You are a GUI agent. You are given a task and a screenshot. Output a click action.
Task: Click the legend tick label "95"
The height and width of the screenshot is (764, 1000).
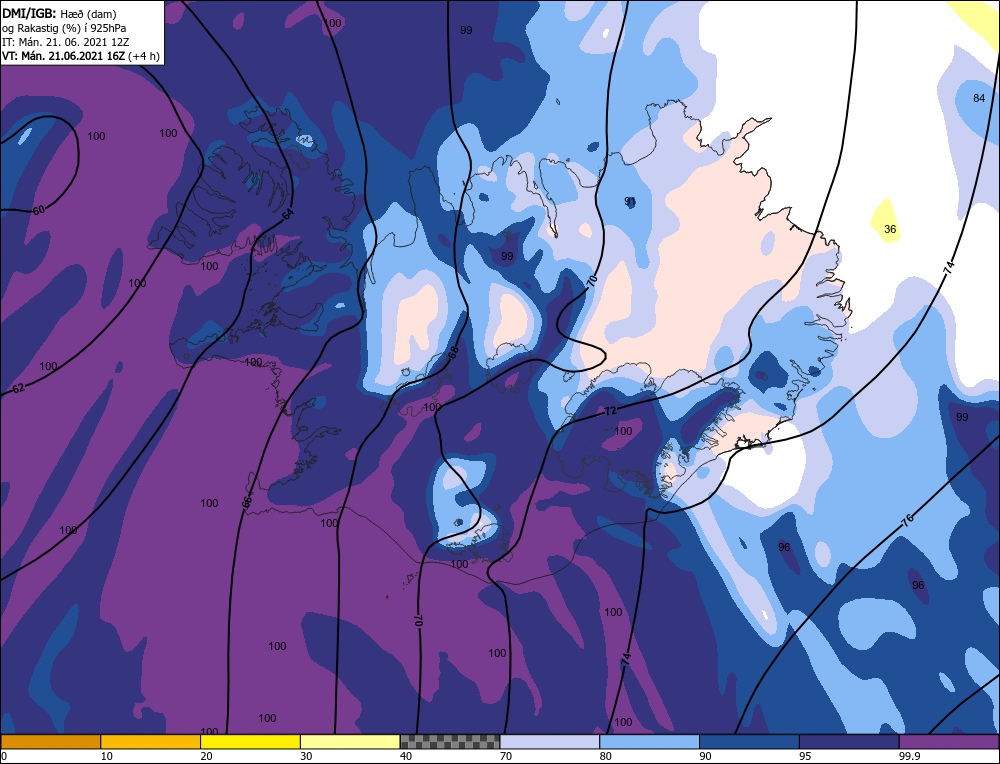point(805,756)
